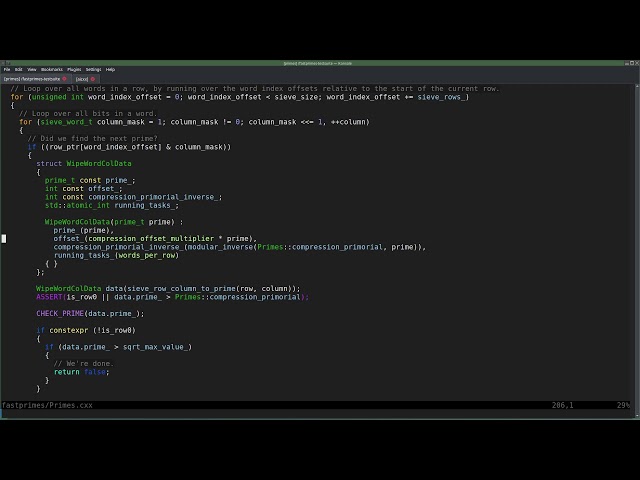Click the Konsole window title text
The image size is (640, 480).
(x=318, y=63)
